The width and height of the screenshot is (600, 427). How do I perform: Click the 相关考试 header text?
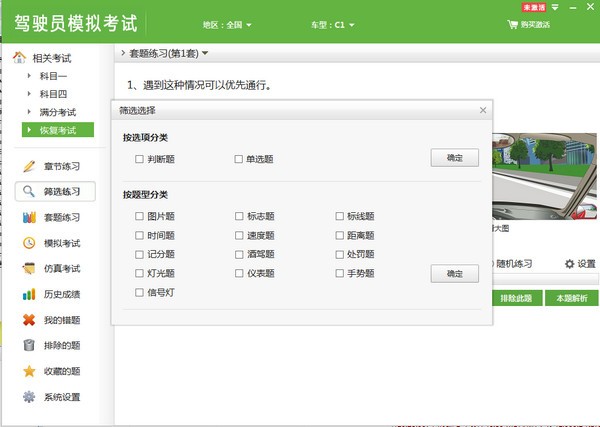pos(52,58)
